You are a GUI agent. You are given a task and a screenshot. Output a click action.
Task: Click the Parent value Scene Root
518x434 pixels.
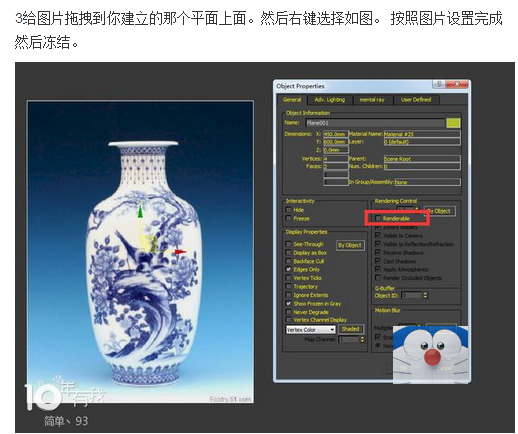point(422,159)
